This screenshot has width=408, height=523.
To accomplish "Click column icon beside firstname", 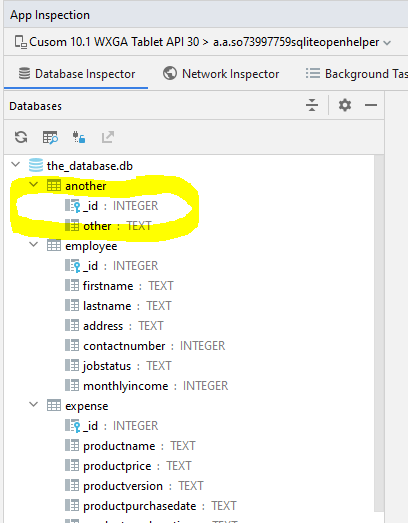I will tap(72, 286).
